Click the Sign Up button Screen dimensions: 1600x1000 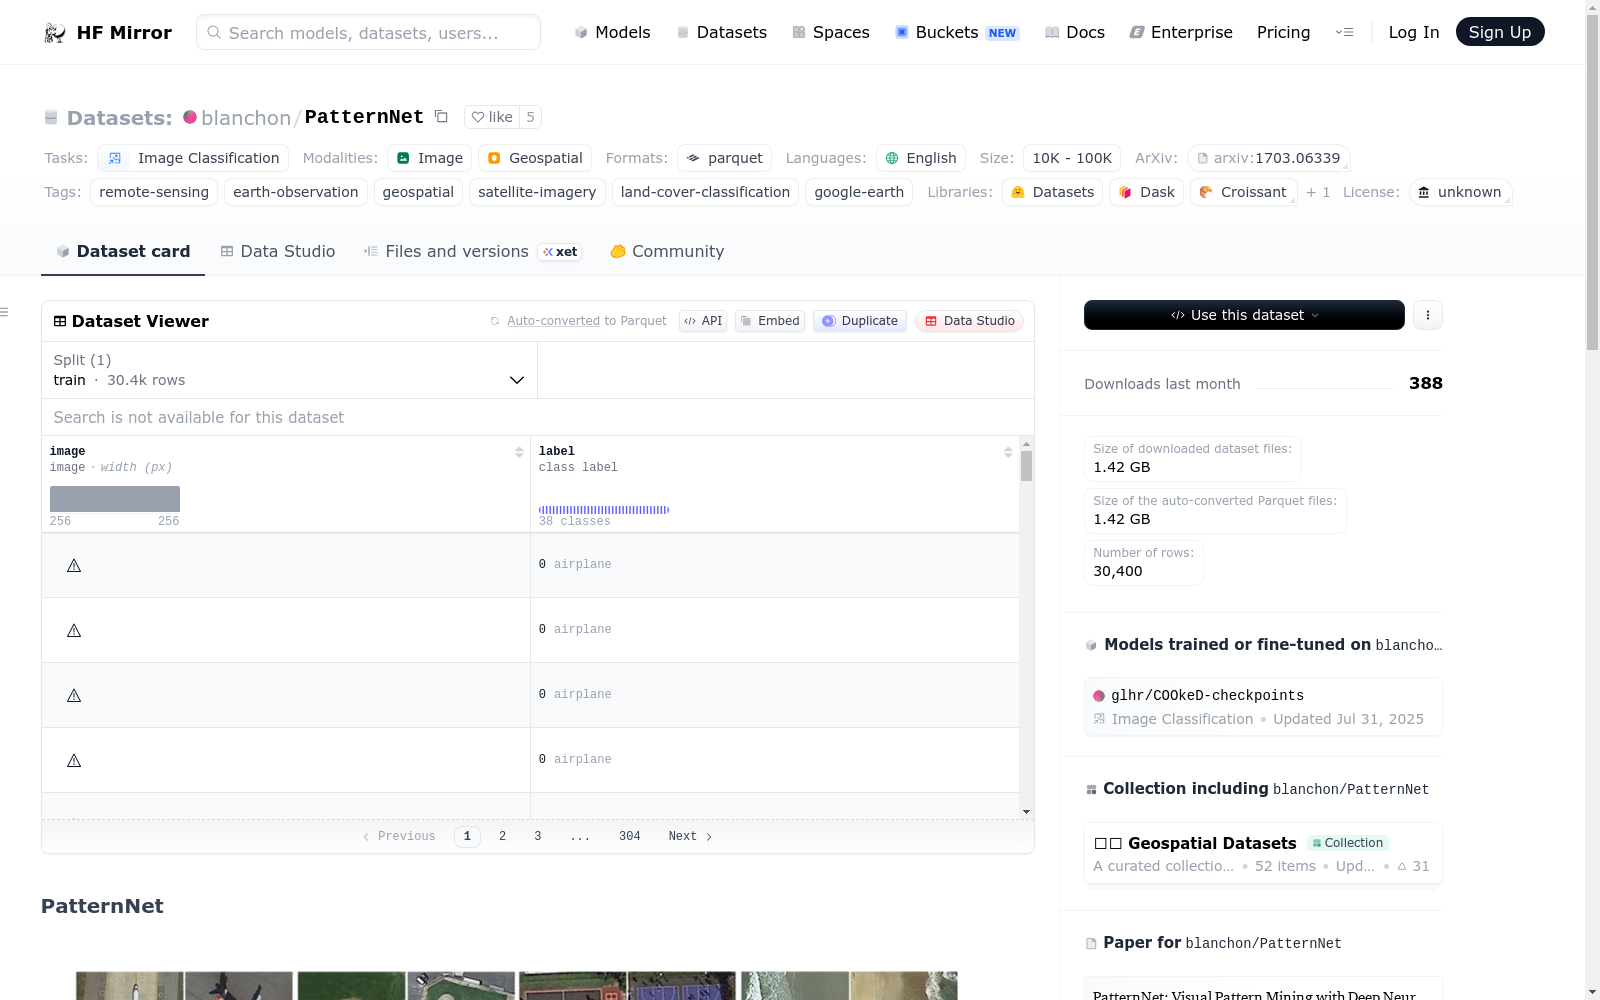coord(1500,32)
